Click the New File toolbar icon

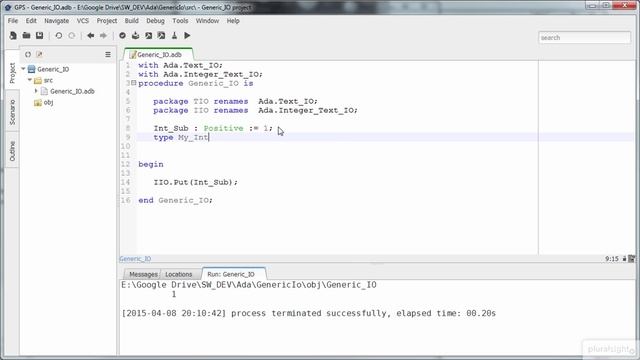click(13, 36)
